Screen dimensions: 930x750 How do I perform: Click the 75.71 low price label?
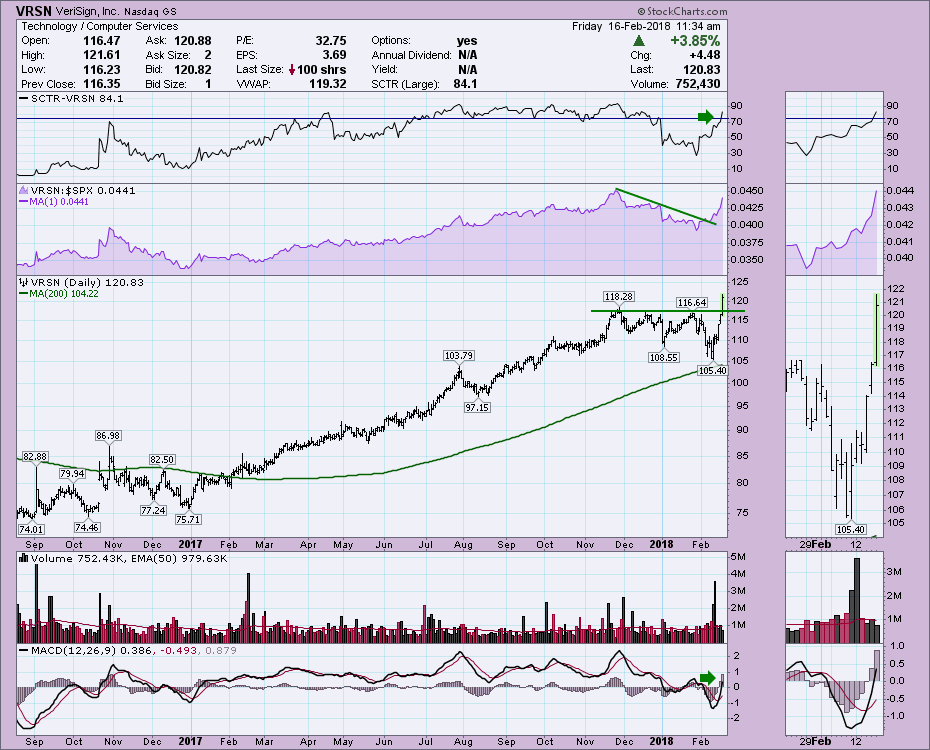pyautogui.click(x=188, y=519)
